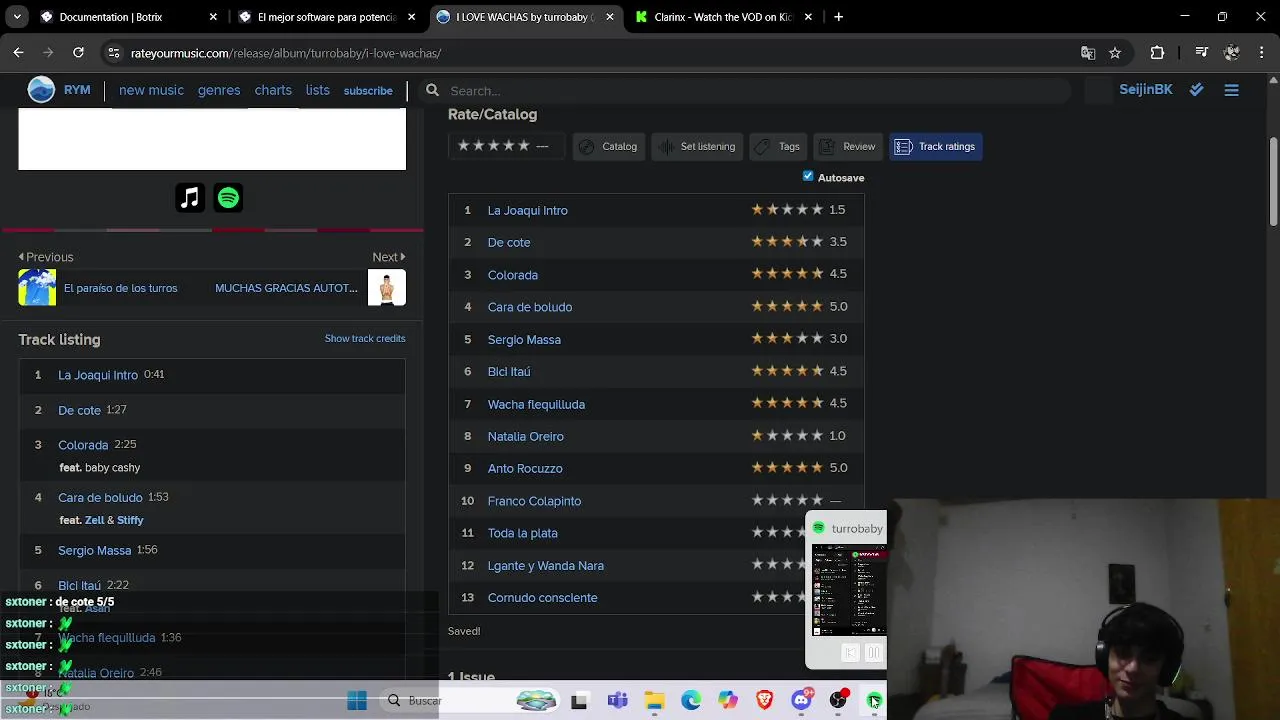
Task: Open a new browser tab
Action: pos(838,17)
